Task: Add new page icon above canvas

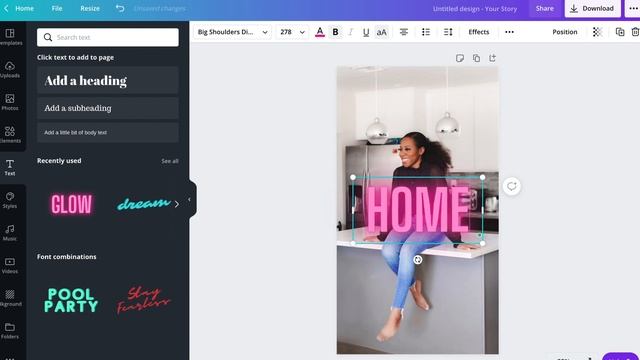Action: click(x=492, y=58)
